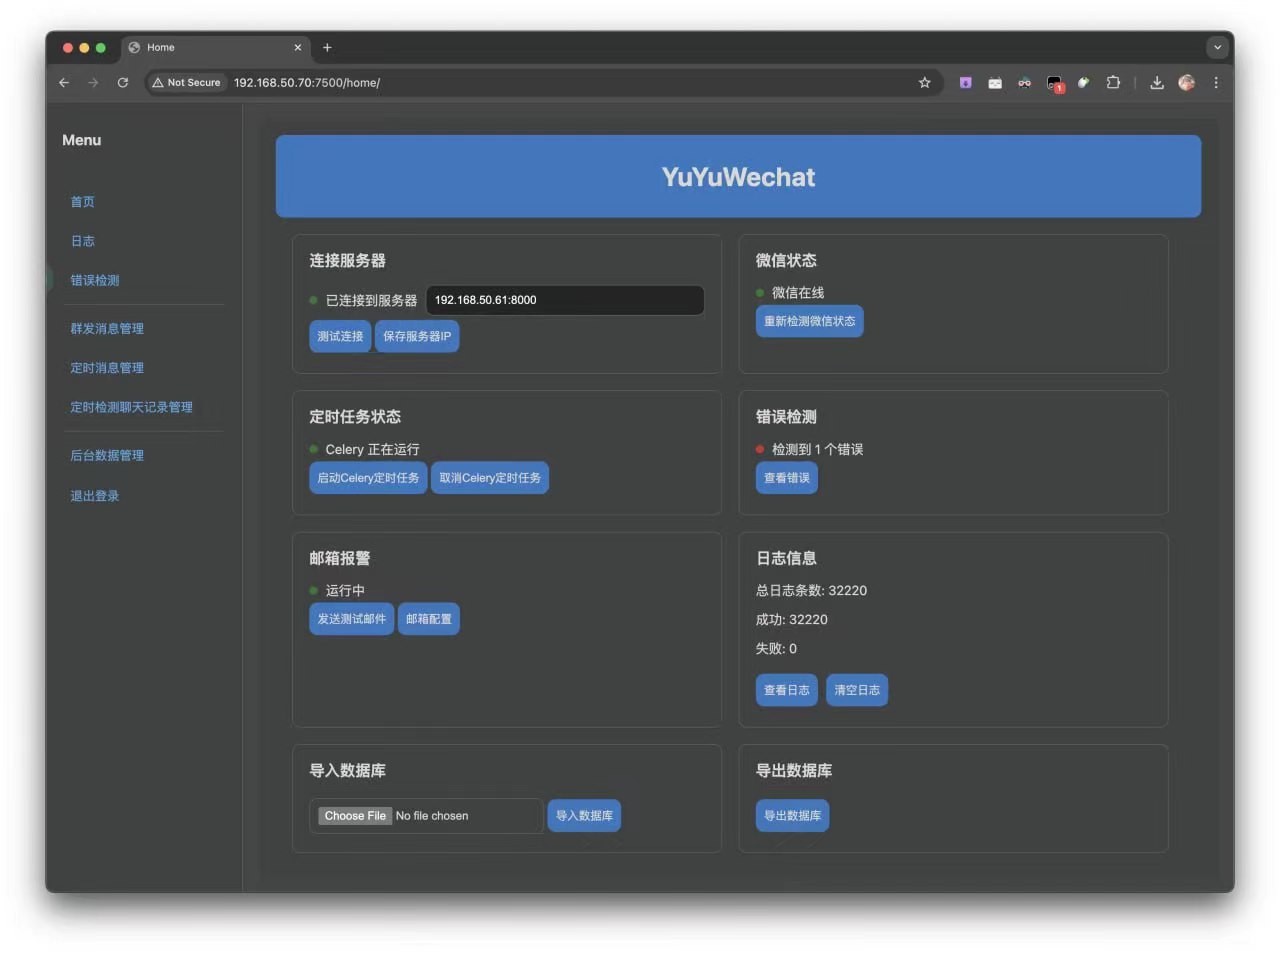1280x953 pixels.
Task: Switch to the Home browser tab
Action: [200, 47]
